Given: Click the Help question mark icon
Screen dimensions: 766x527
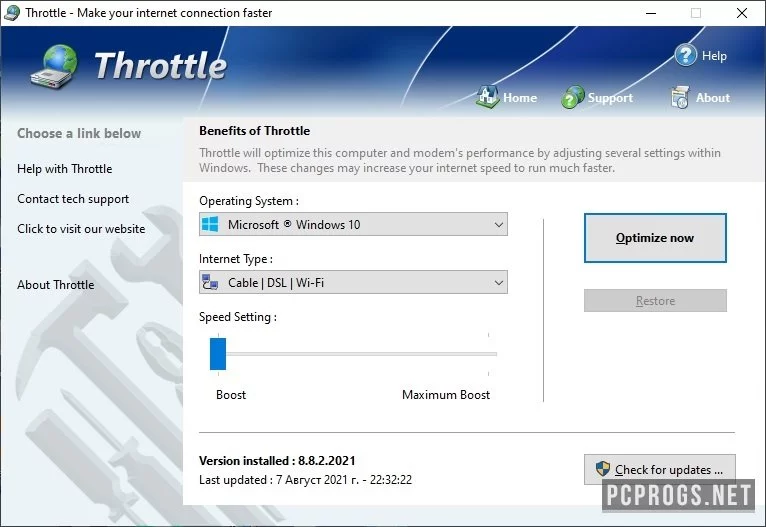Looking at the screenshot, I should [x=685, y=55].
